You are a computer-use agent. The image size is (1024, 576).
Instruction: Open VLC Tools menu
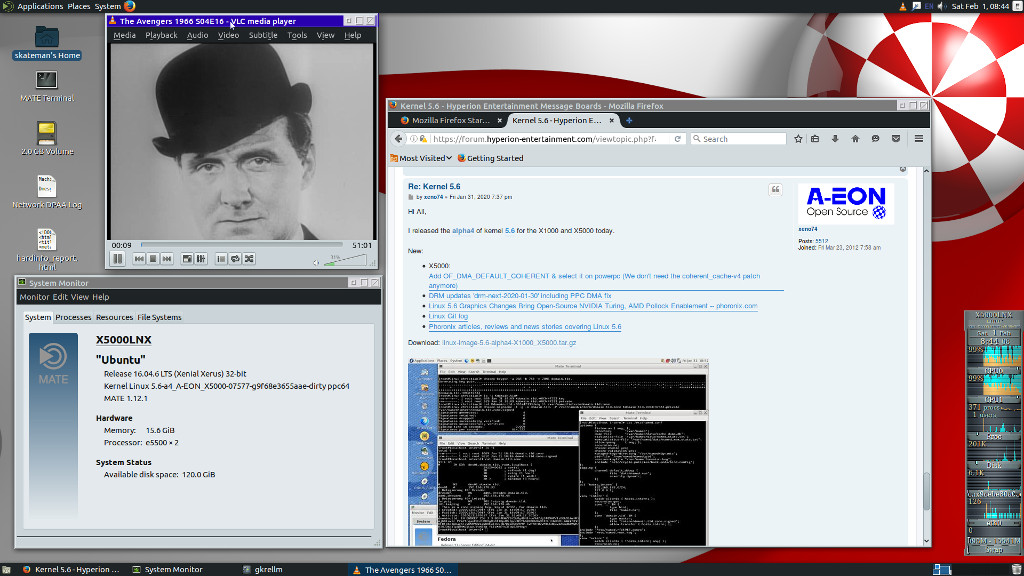click(297, 35)
